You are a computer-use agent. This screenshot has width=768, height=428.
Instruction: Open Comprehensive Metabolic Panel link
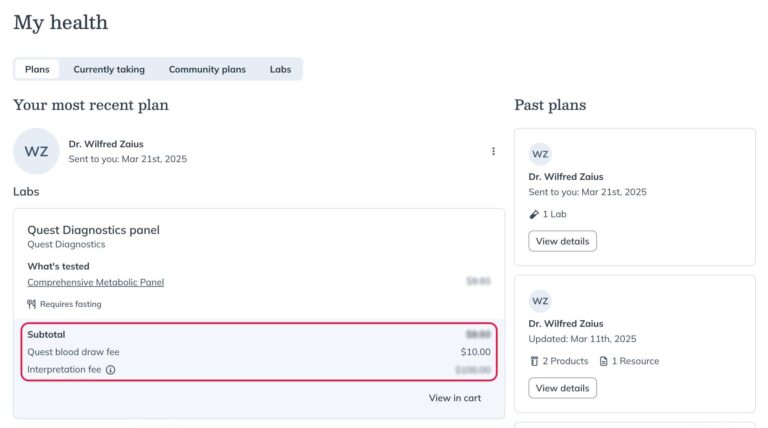[95, 282]
